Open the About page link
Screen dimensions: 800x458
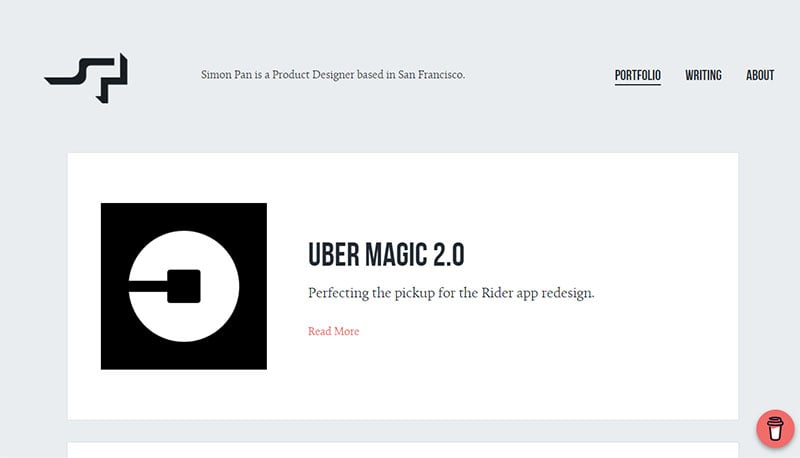coord(760,75)
